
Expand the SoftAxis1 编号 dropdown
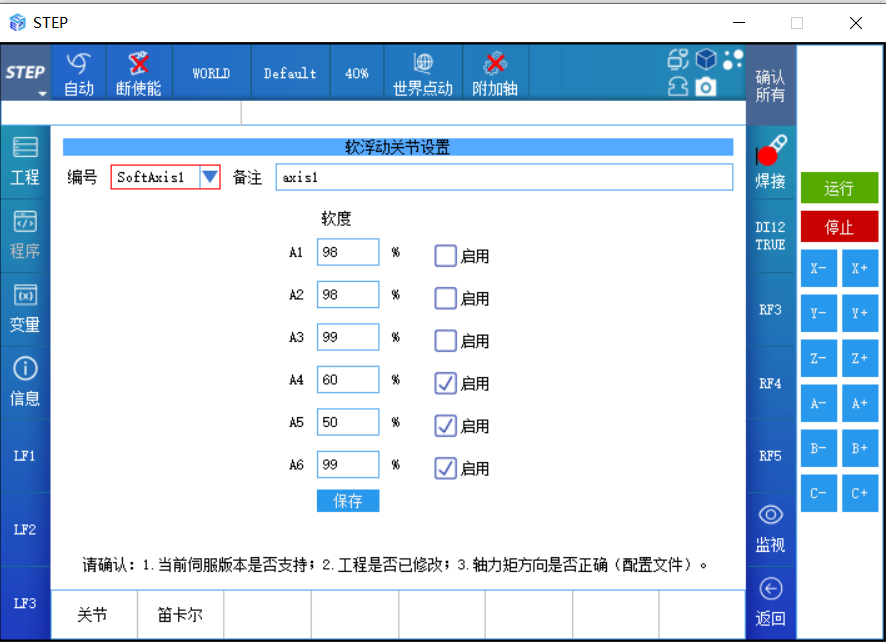209,177
